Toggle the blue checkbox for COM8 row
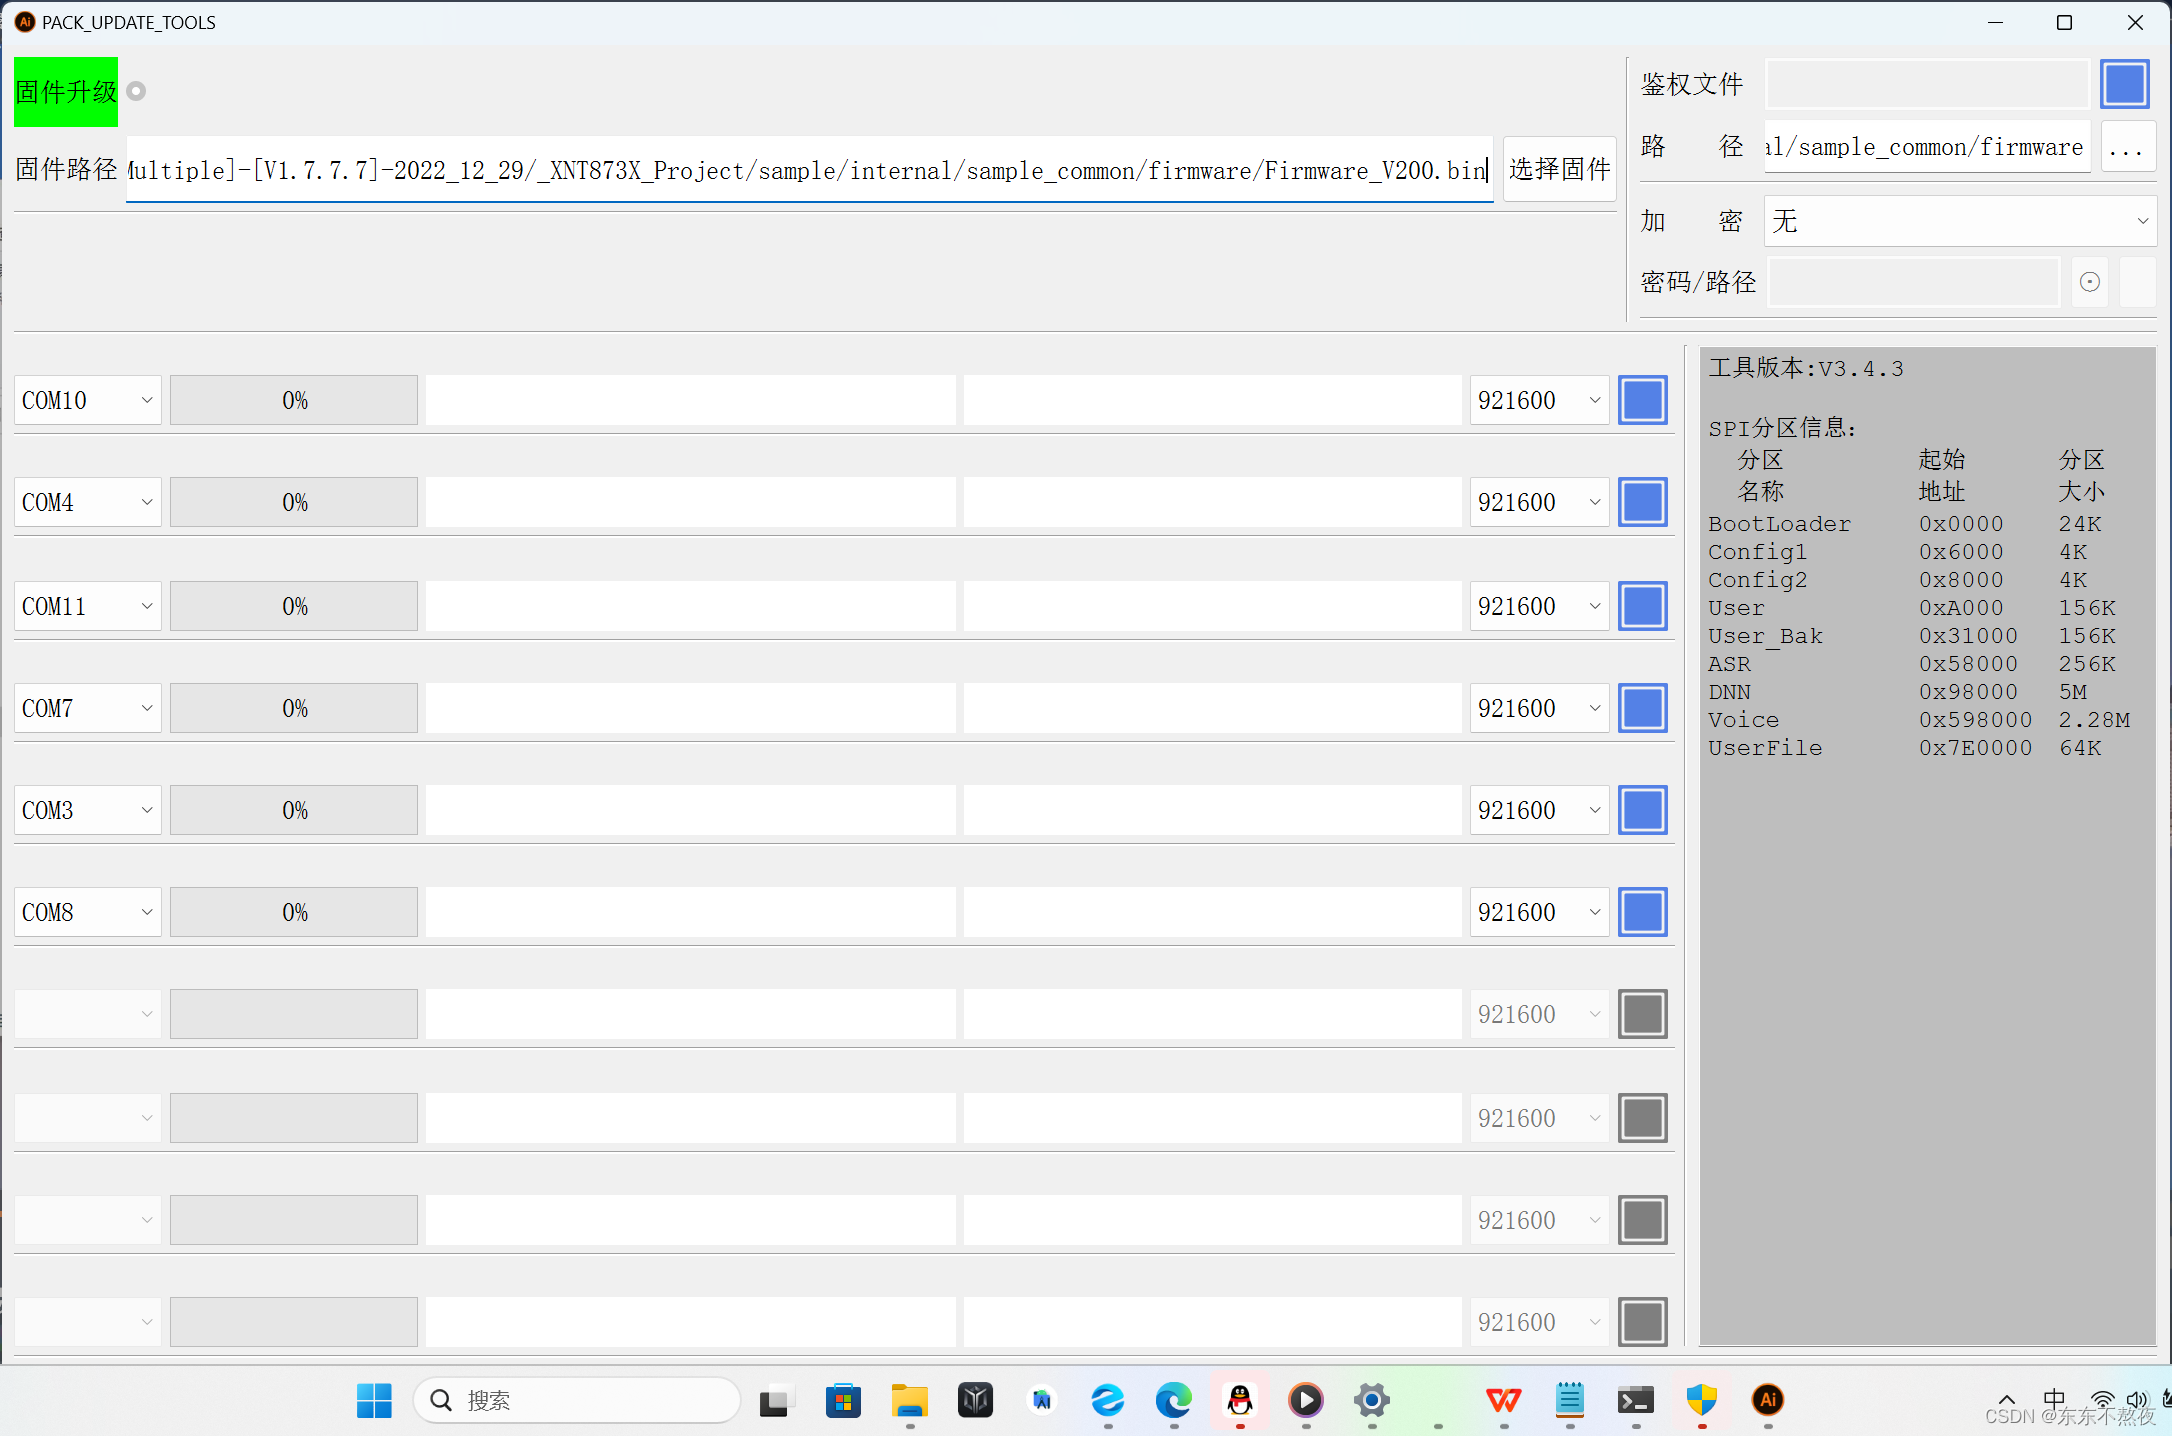Image resolution: width=2172 pixels, height=1436 pixels. [x=1642, y=912]
